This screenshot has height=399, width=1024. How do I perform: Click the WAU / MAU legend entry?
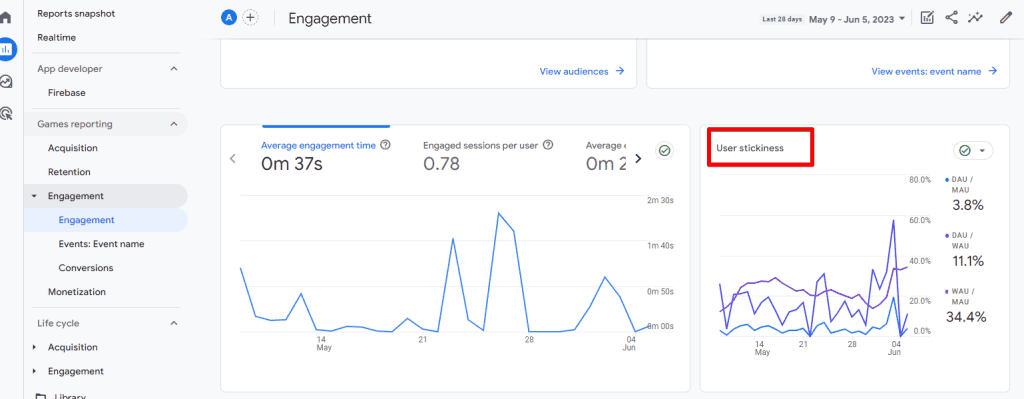point(963,296)
